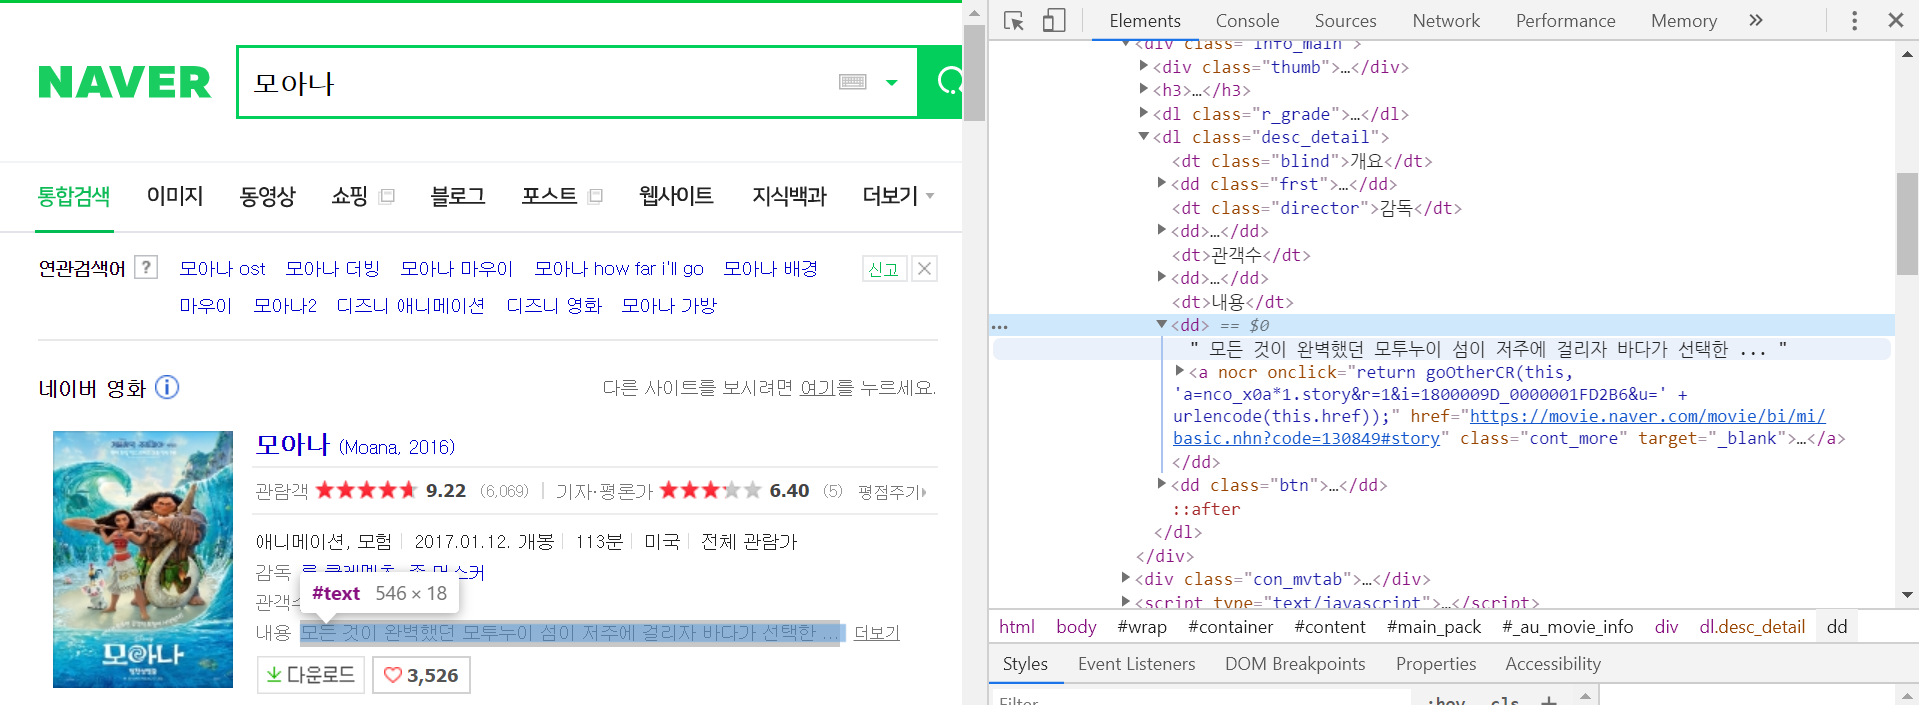Switch to the Performance tab
The height and width of the screenshot is (705, 1919).
click(x=1565, y=20)
